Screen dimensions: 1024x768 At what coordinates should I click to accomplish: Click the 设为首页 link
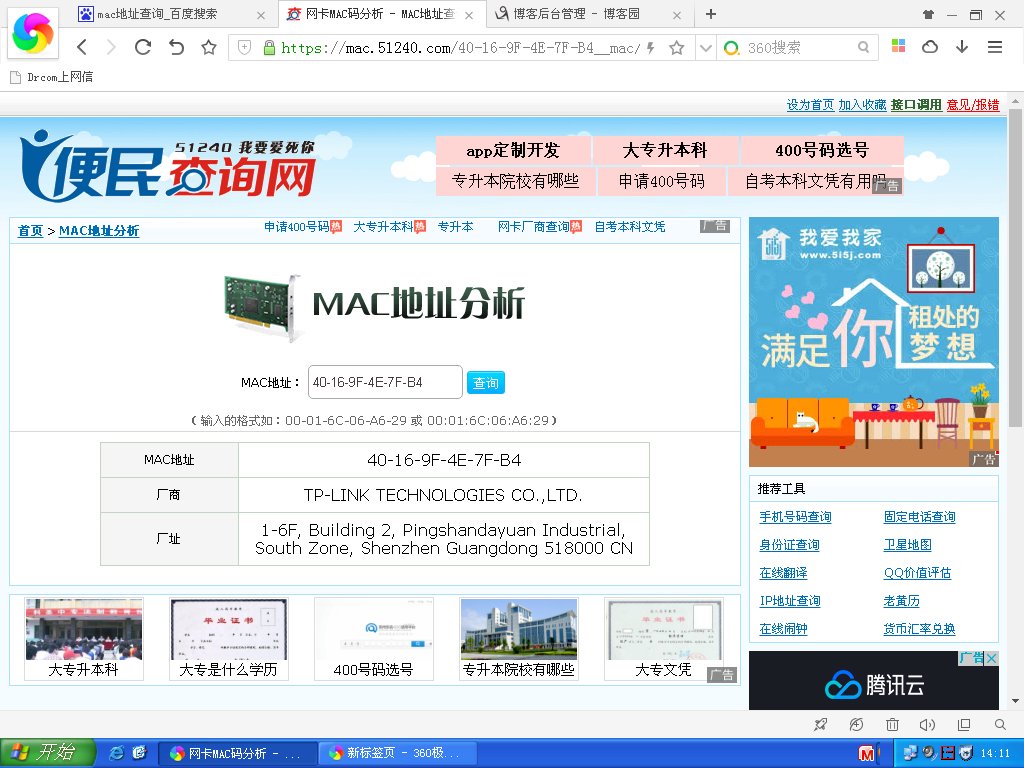810,104
